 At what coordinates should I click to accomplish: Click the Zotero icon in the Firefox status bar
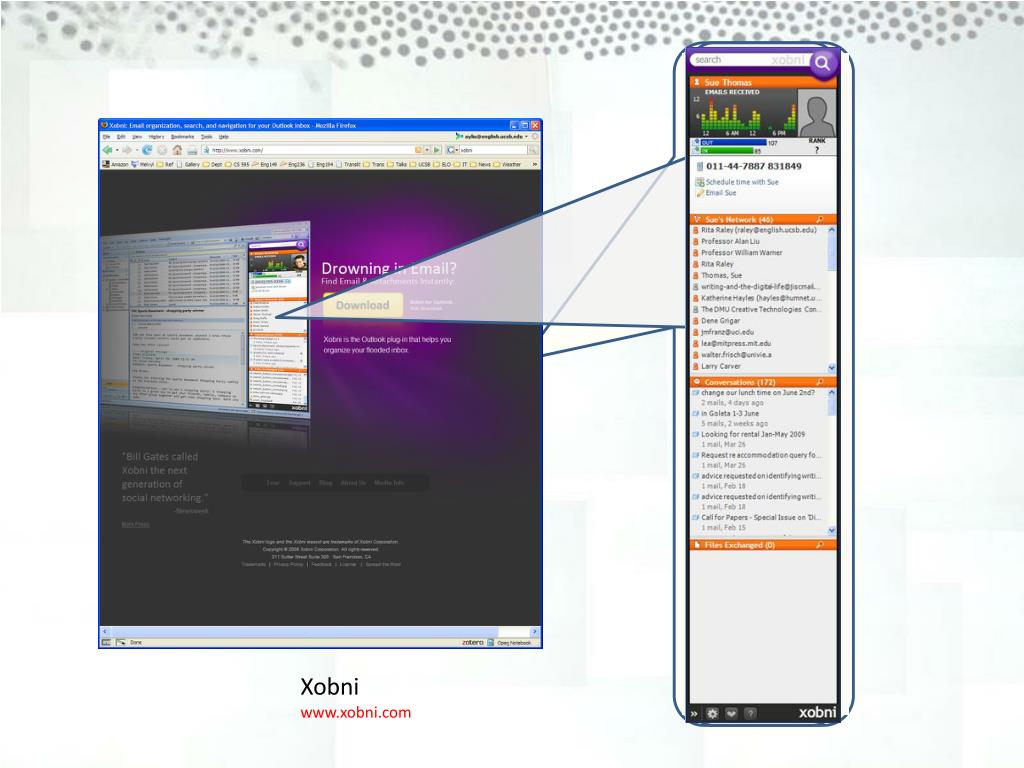pyautogui.click(x=473, y=643)
